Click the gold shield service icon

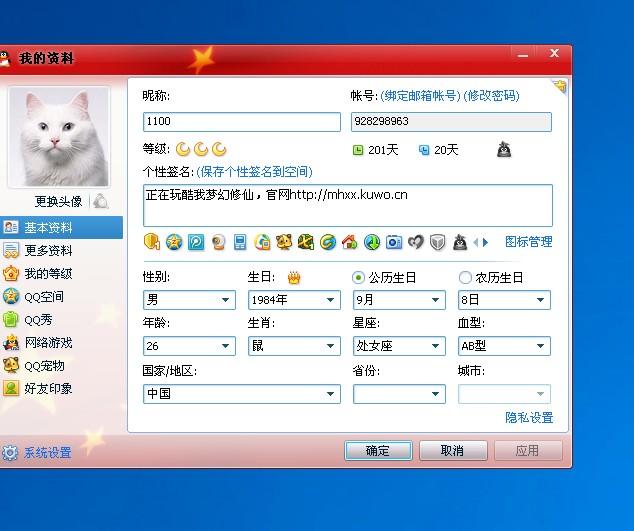152,242
